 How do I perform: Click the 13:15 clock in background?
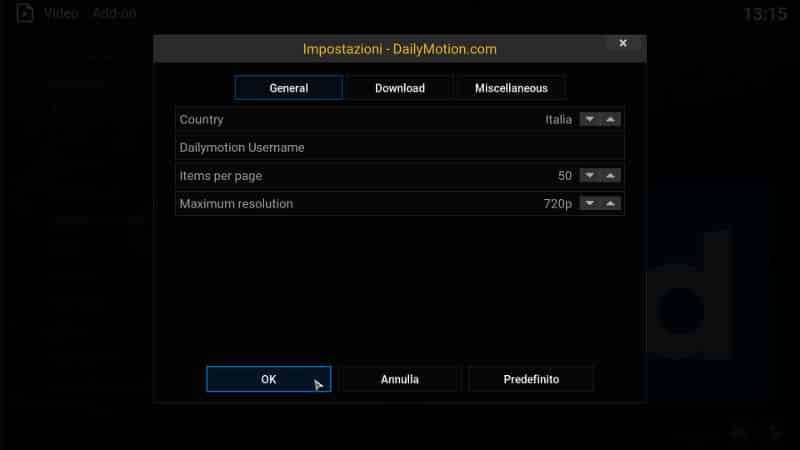tap(765, 14)
